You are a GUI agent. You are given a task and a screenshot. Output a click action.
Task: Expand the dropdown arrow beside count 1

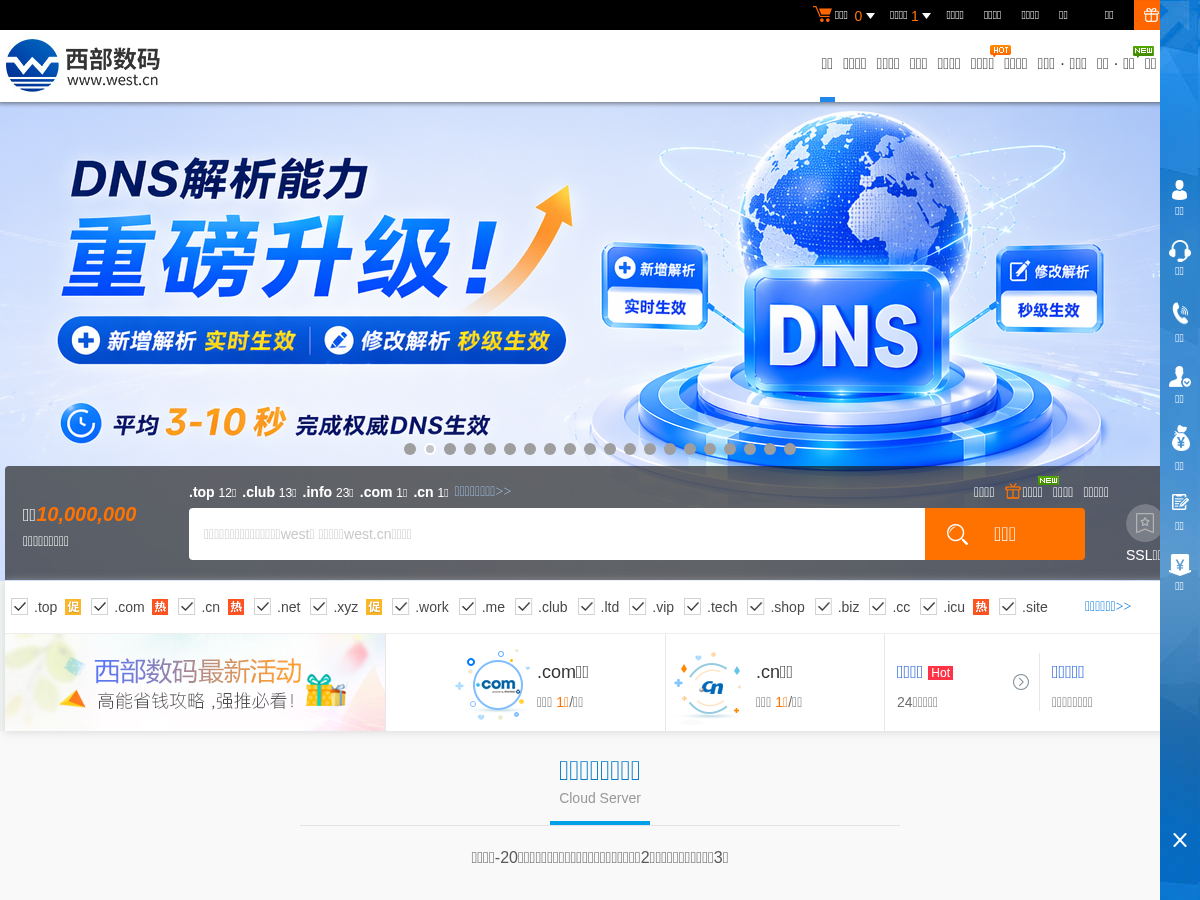(926, 15)
